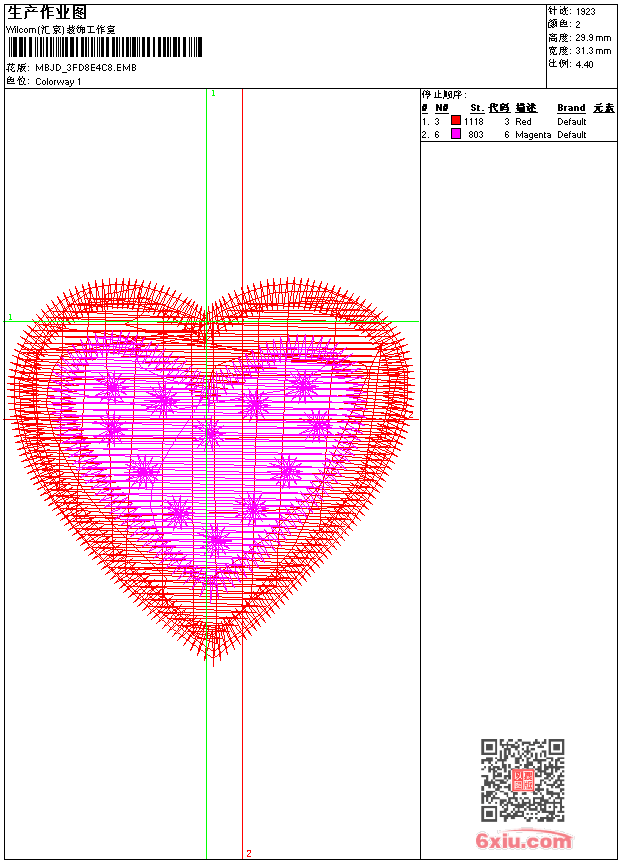This screenshot has height=860, width=620.
Task: Click the red seal stamp inside QR code
Action: pos(522,781)
